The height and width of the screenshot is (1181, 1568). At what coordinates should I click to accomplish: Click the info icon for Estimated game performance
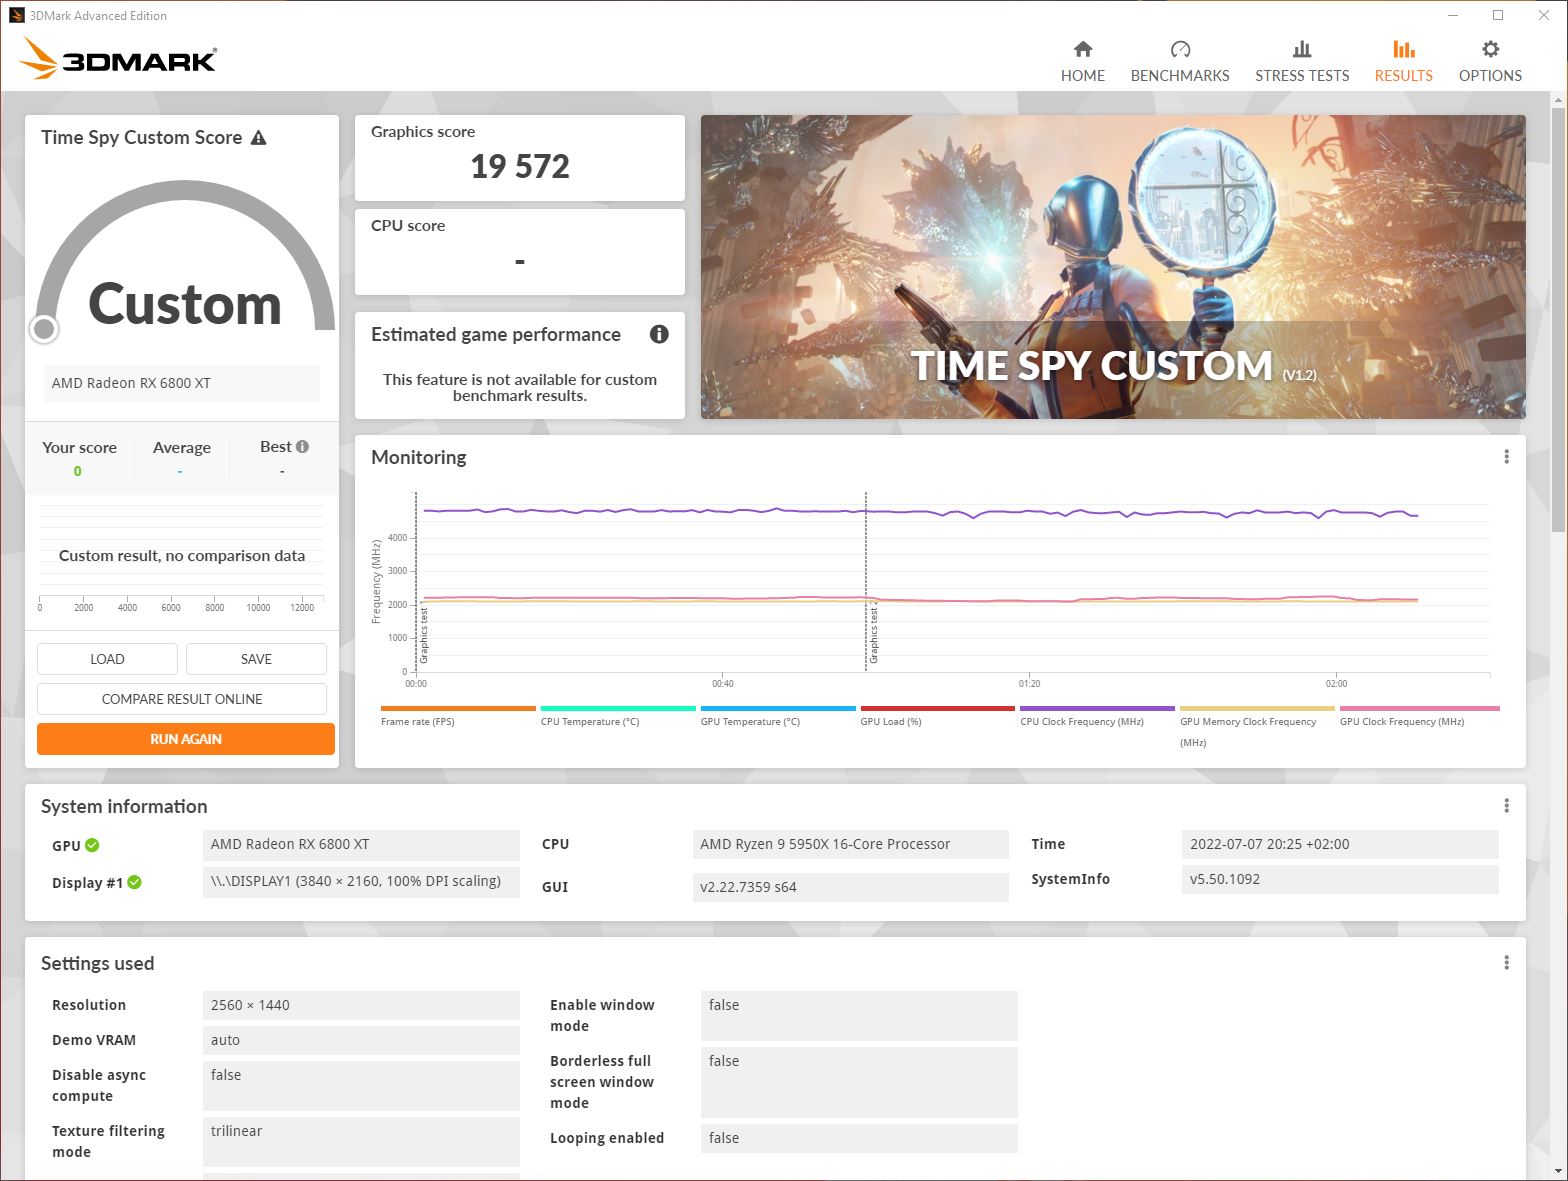click(x=659, y=334)
